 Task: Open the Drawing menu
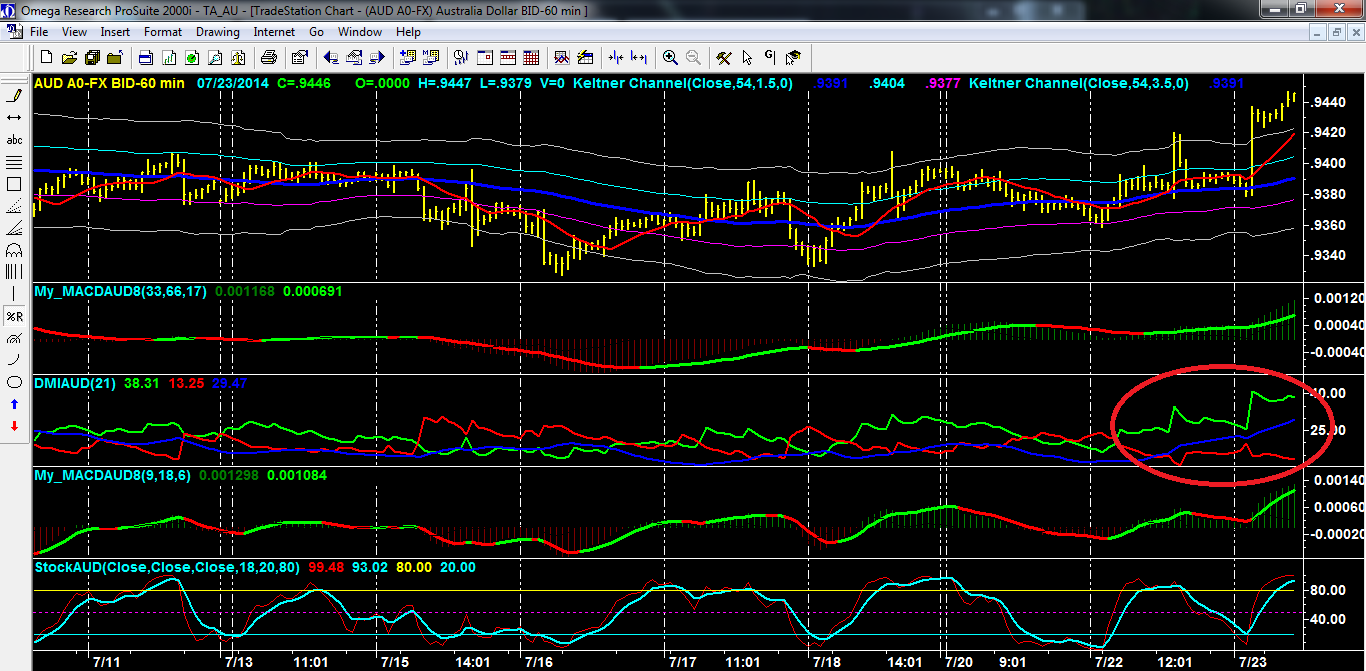(217, 32)
